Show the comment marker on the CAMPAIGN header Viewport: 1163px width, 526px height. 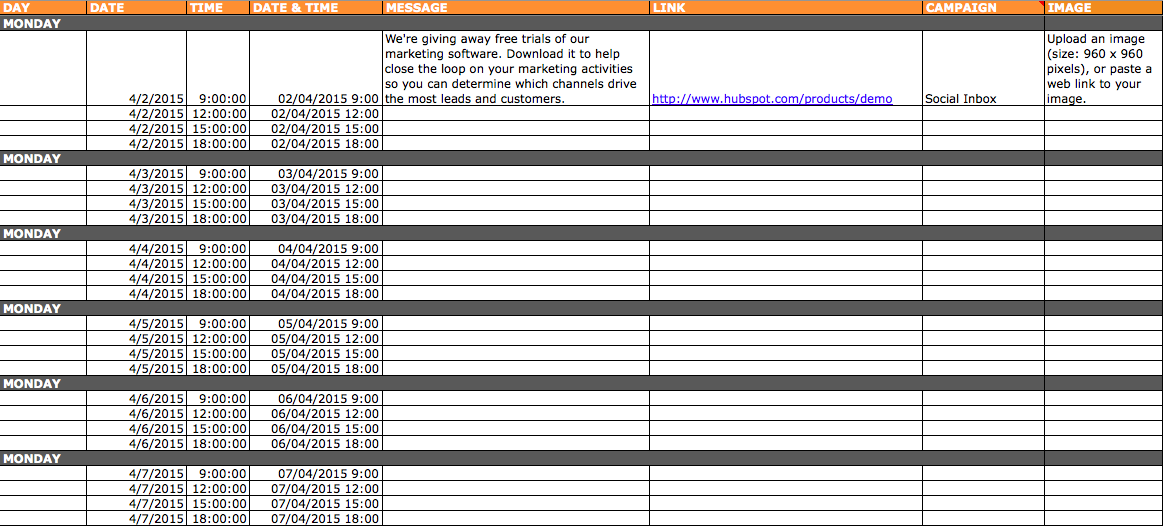click(x=1041, y=3)
